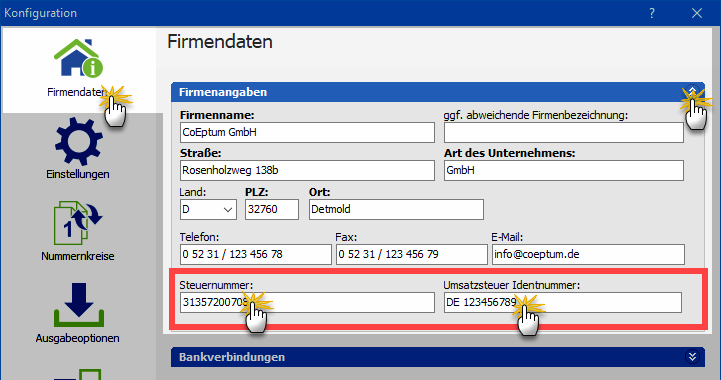Click the Telefon input field
Image resolution: width=721 pixels, height=380 pixels.
click(x=256, y=254)
